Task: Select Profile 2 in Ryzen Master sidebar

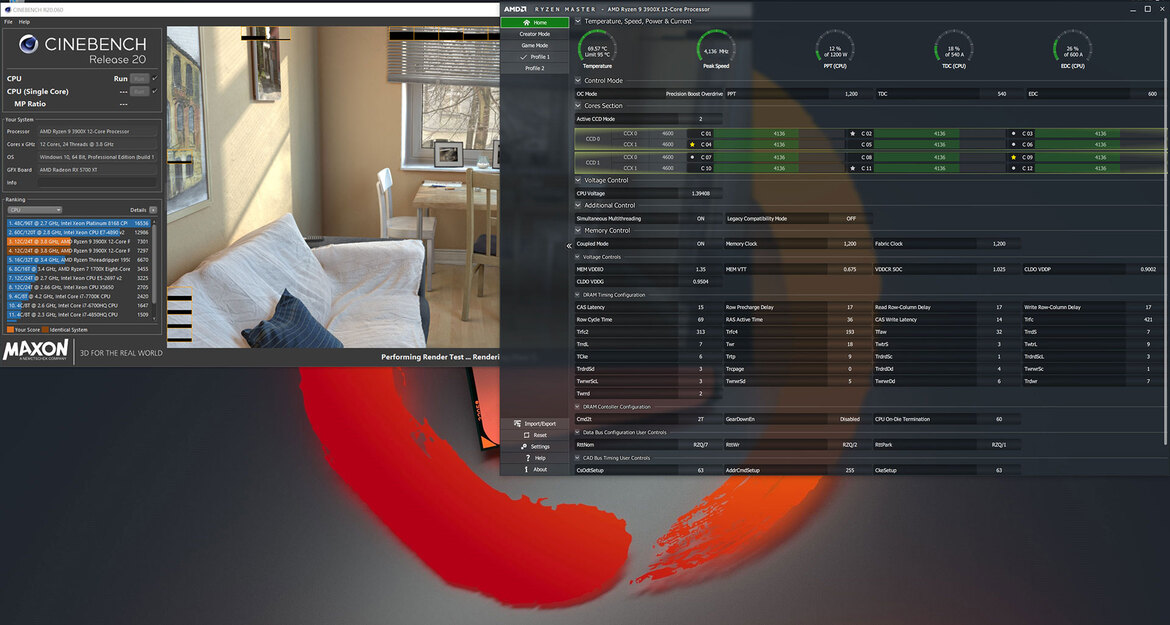Action: point(534,68)
